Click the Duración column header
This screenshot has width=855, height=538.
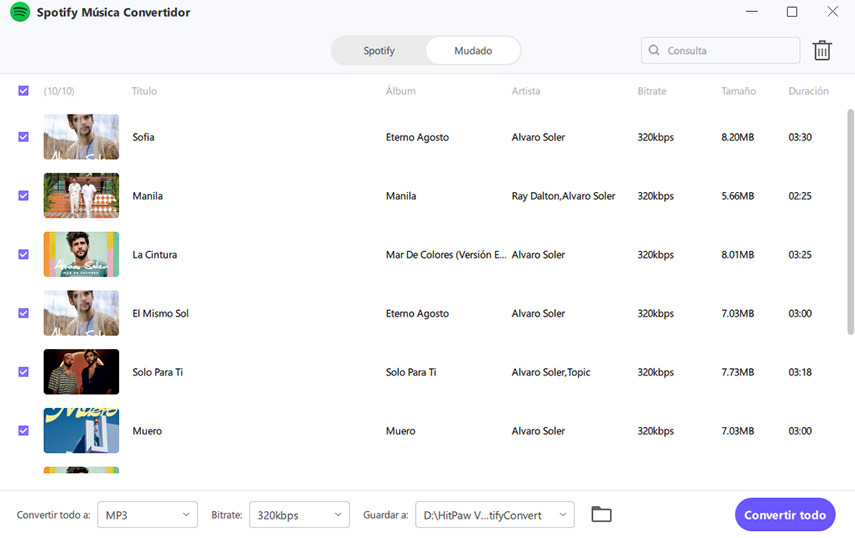(x=808, y=91)
